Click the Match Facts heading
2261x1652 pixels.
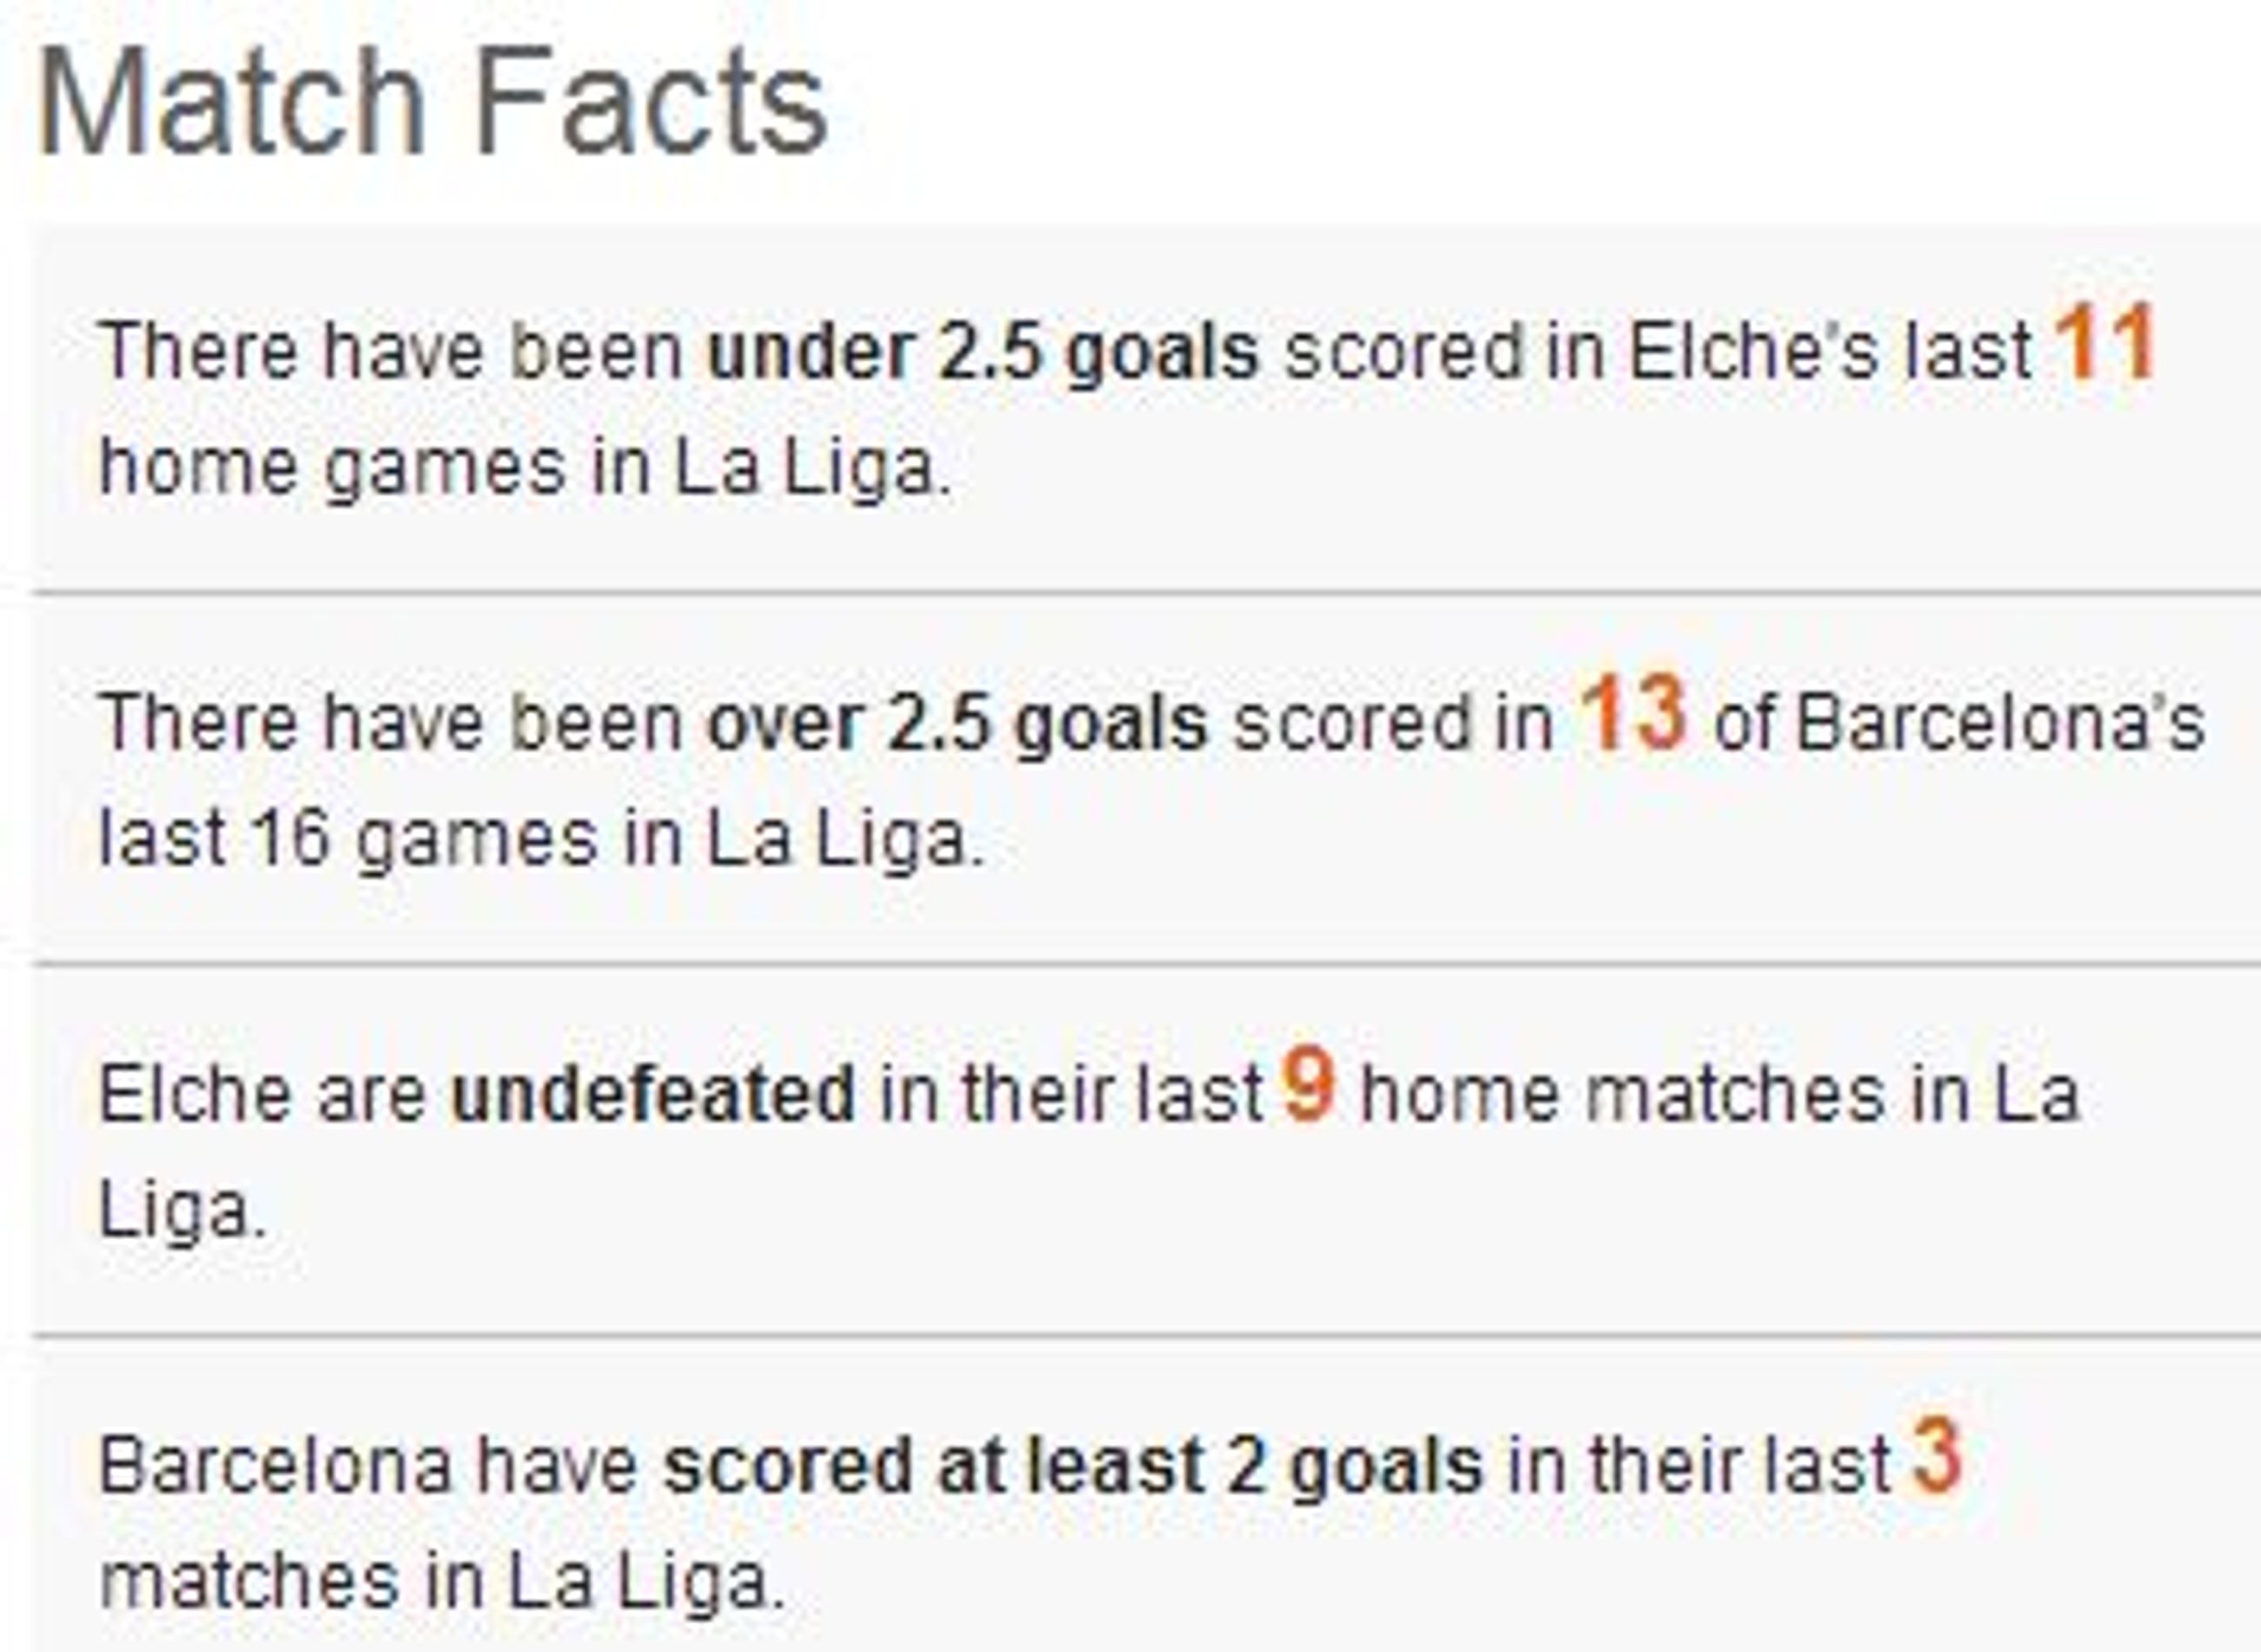coord(432,102)
